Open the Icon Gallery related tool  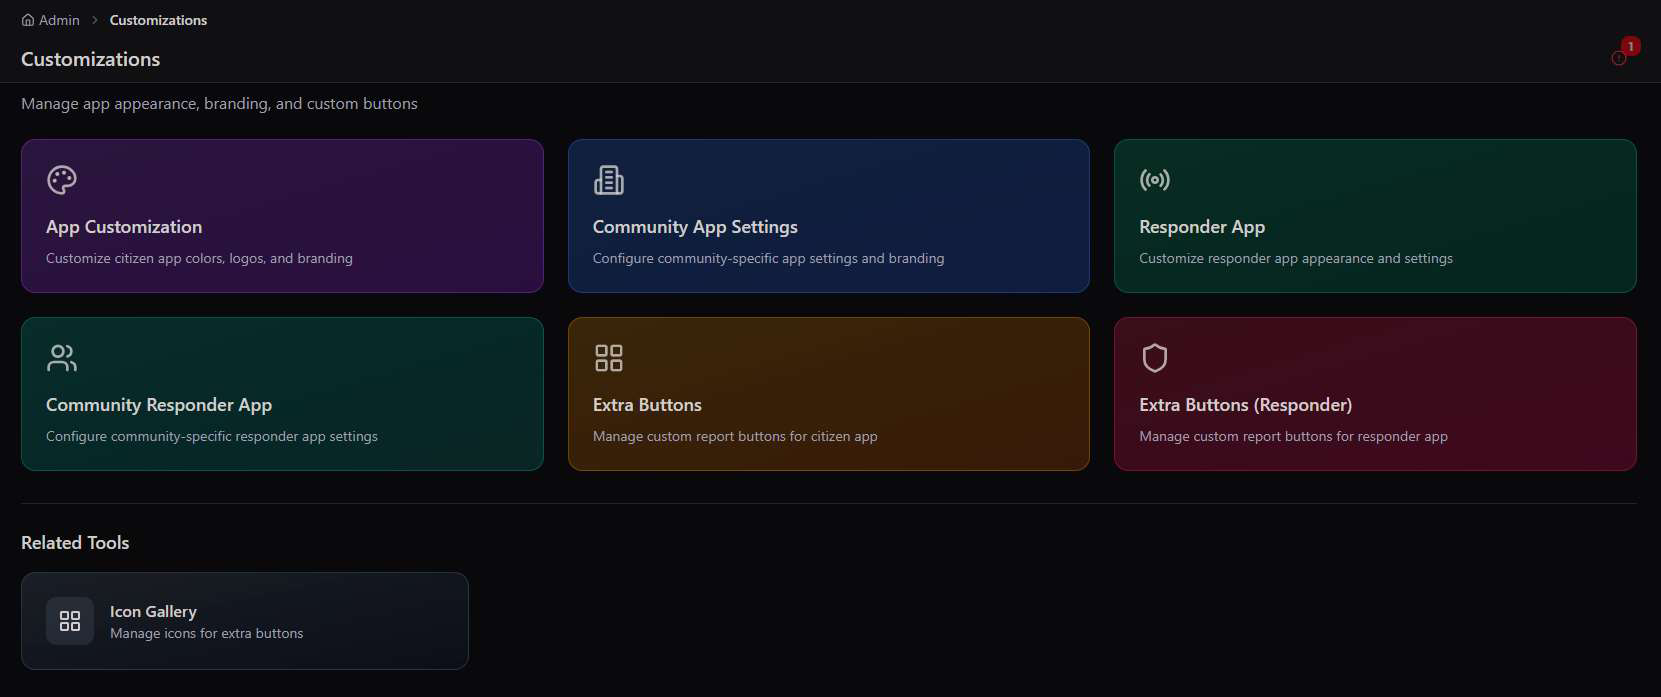(245, 621)
